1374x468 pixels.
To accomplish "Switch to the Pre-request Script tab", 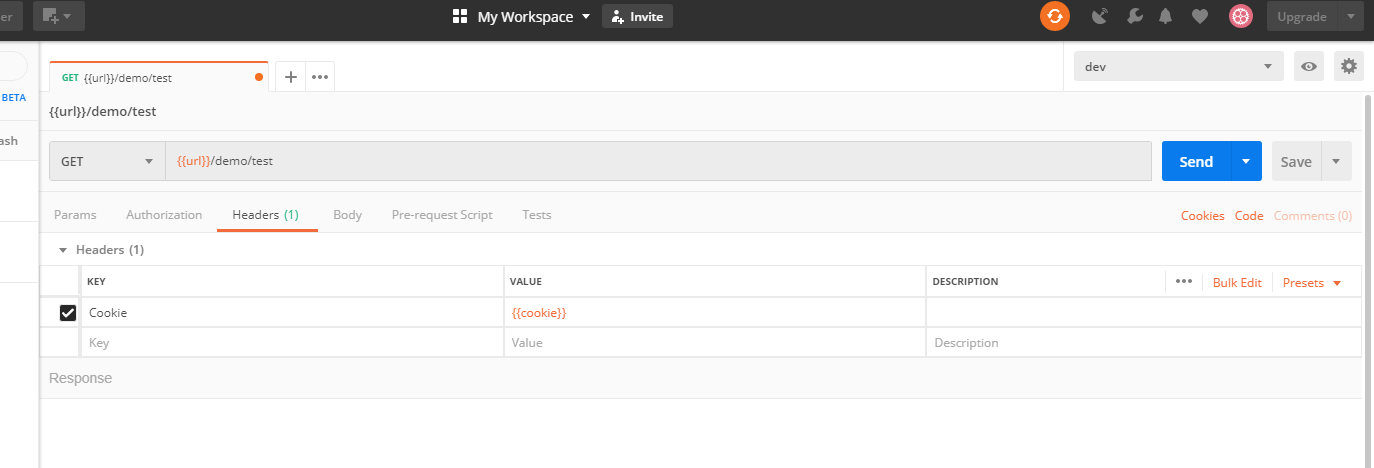I will tap(442, 215).
